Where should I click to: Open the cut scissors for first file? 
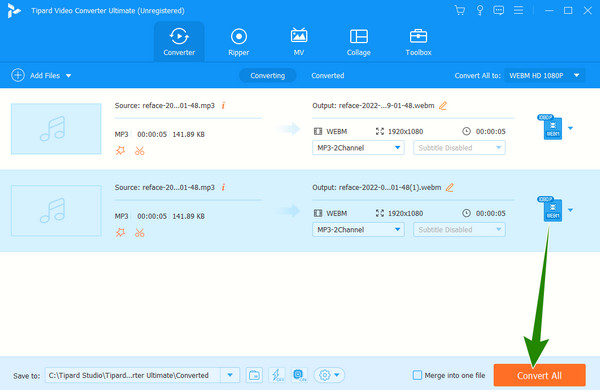[140, 151]
